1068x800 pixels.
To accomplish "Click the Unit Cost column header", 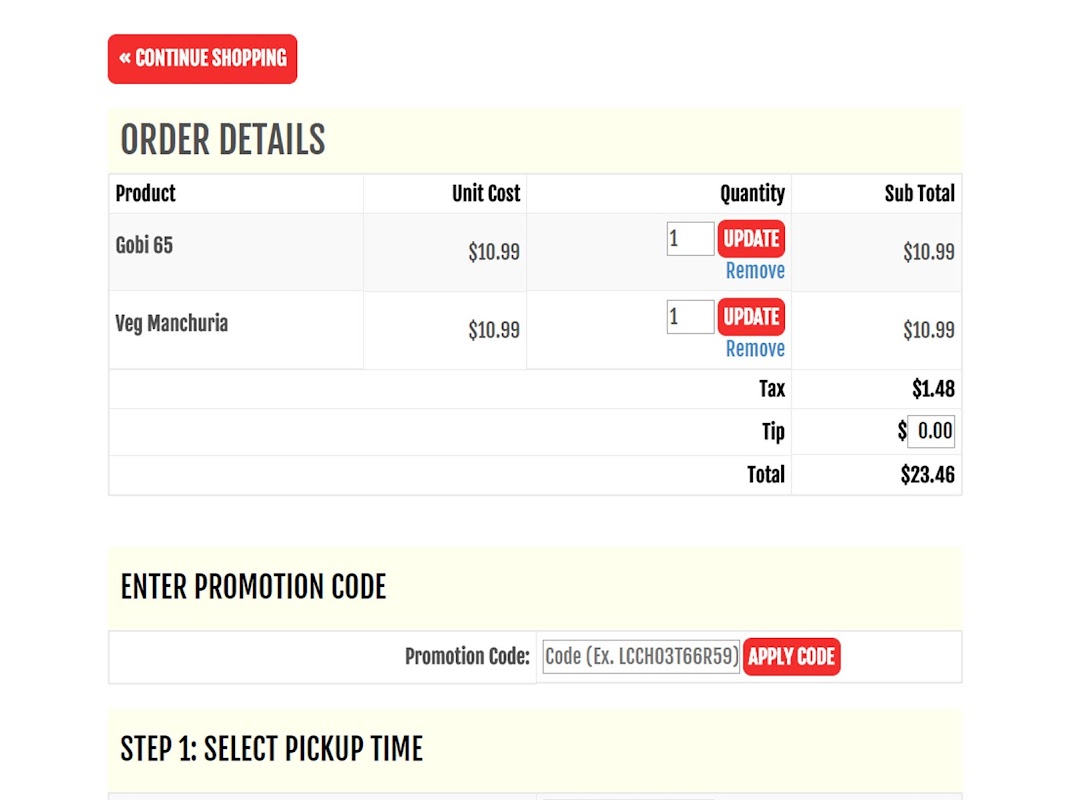I will point(485,194).
